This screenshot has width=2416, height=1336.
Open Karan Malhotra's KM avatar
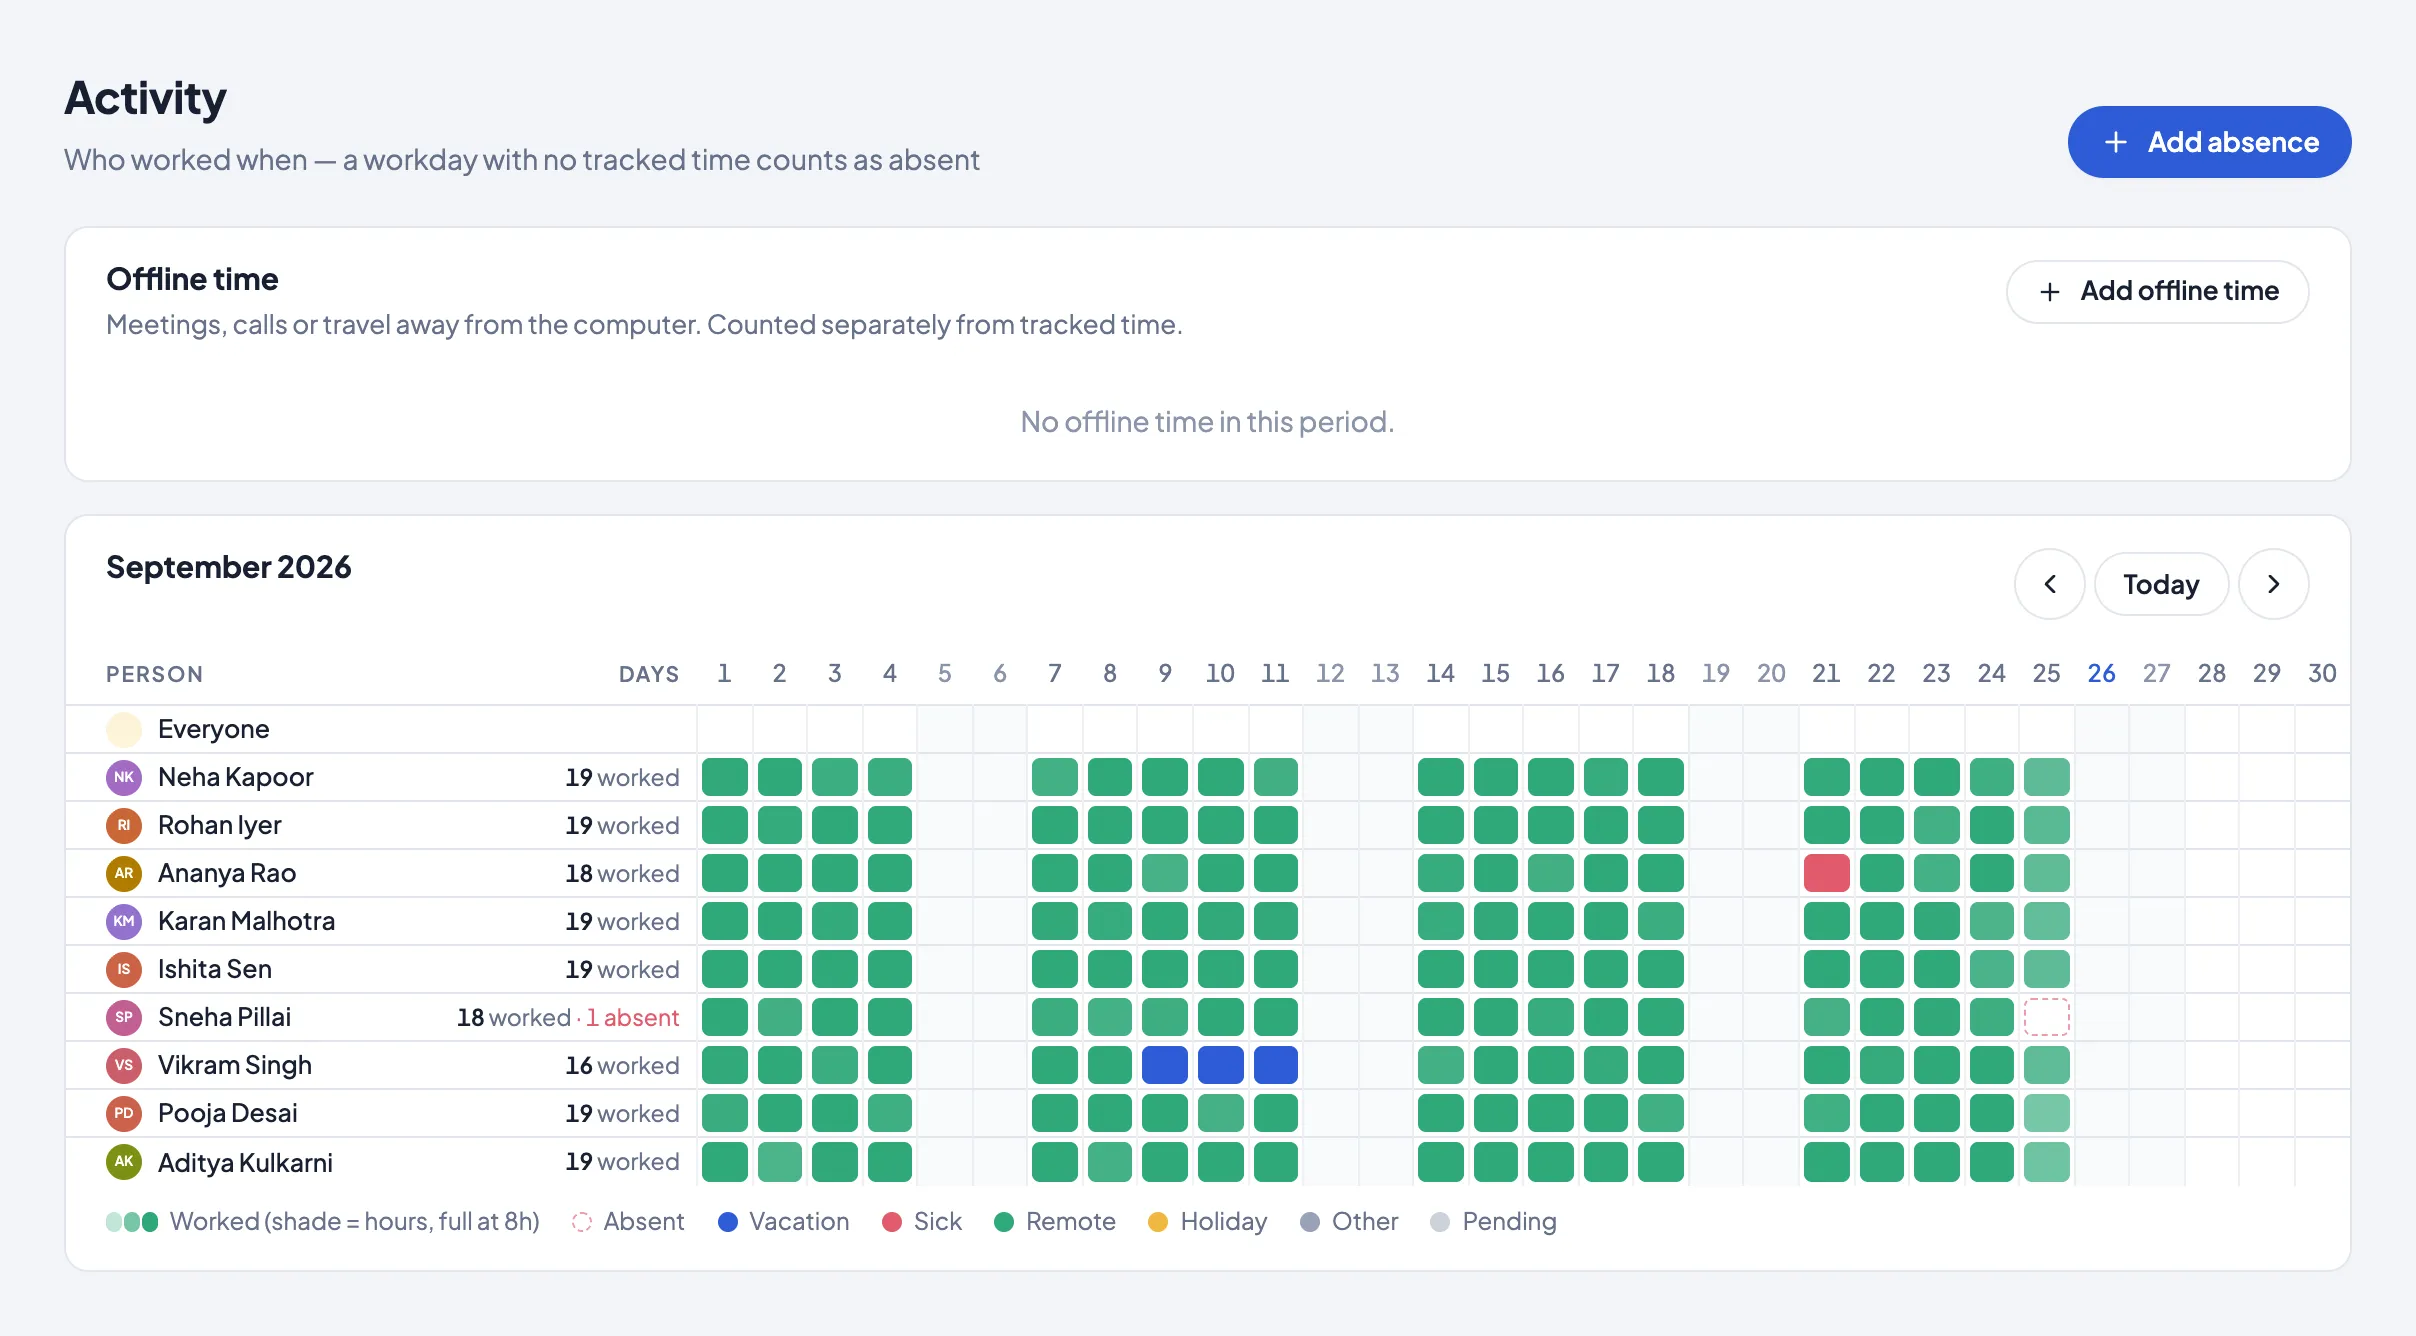pos(124,921)
